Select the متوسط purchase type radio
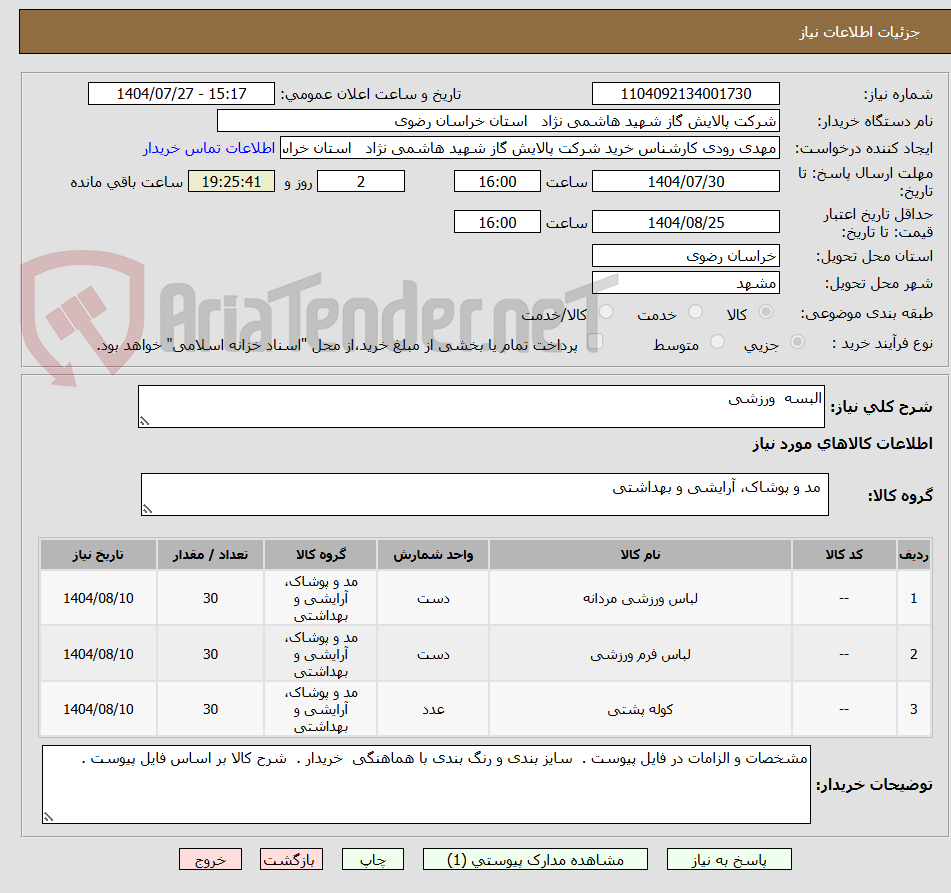The width and height of the screenshot is (951, 893). [717, 342]
